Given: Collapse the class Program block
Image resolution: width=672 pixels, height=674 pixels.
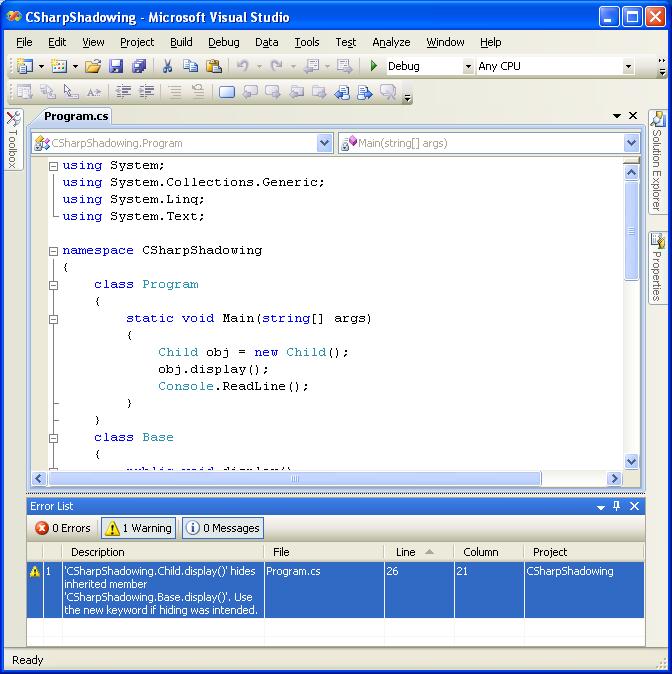Looking at the screenshot, I should pyautogui.click(x=53, y=285).
